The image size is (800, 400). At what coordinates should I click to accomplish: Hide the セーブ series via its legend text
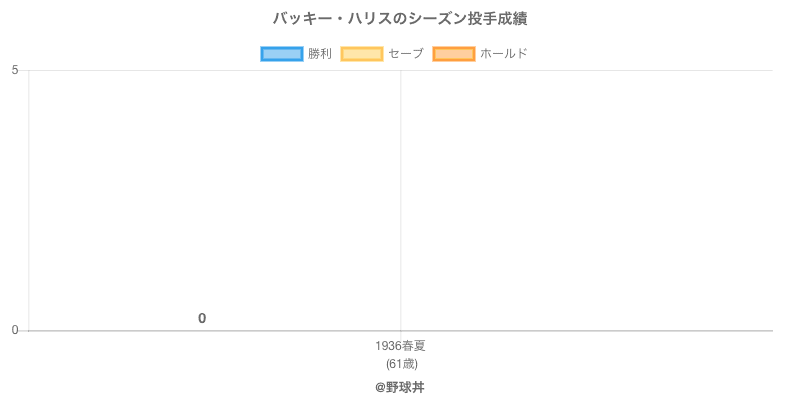point(406,54)
